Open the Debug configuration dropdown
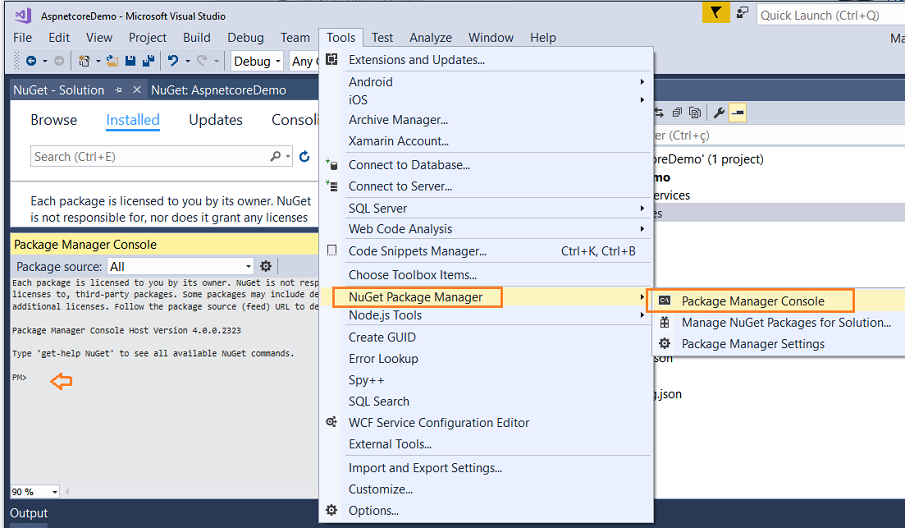Viewport: 905px width, 528px height. tap(257, 61)
